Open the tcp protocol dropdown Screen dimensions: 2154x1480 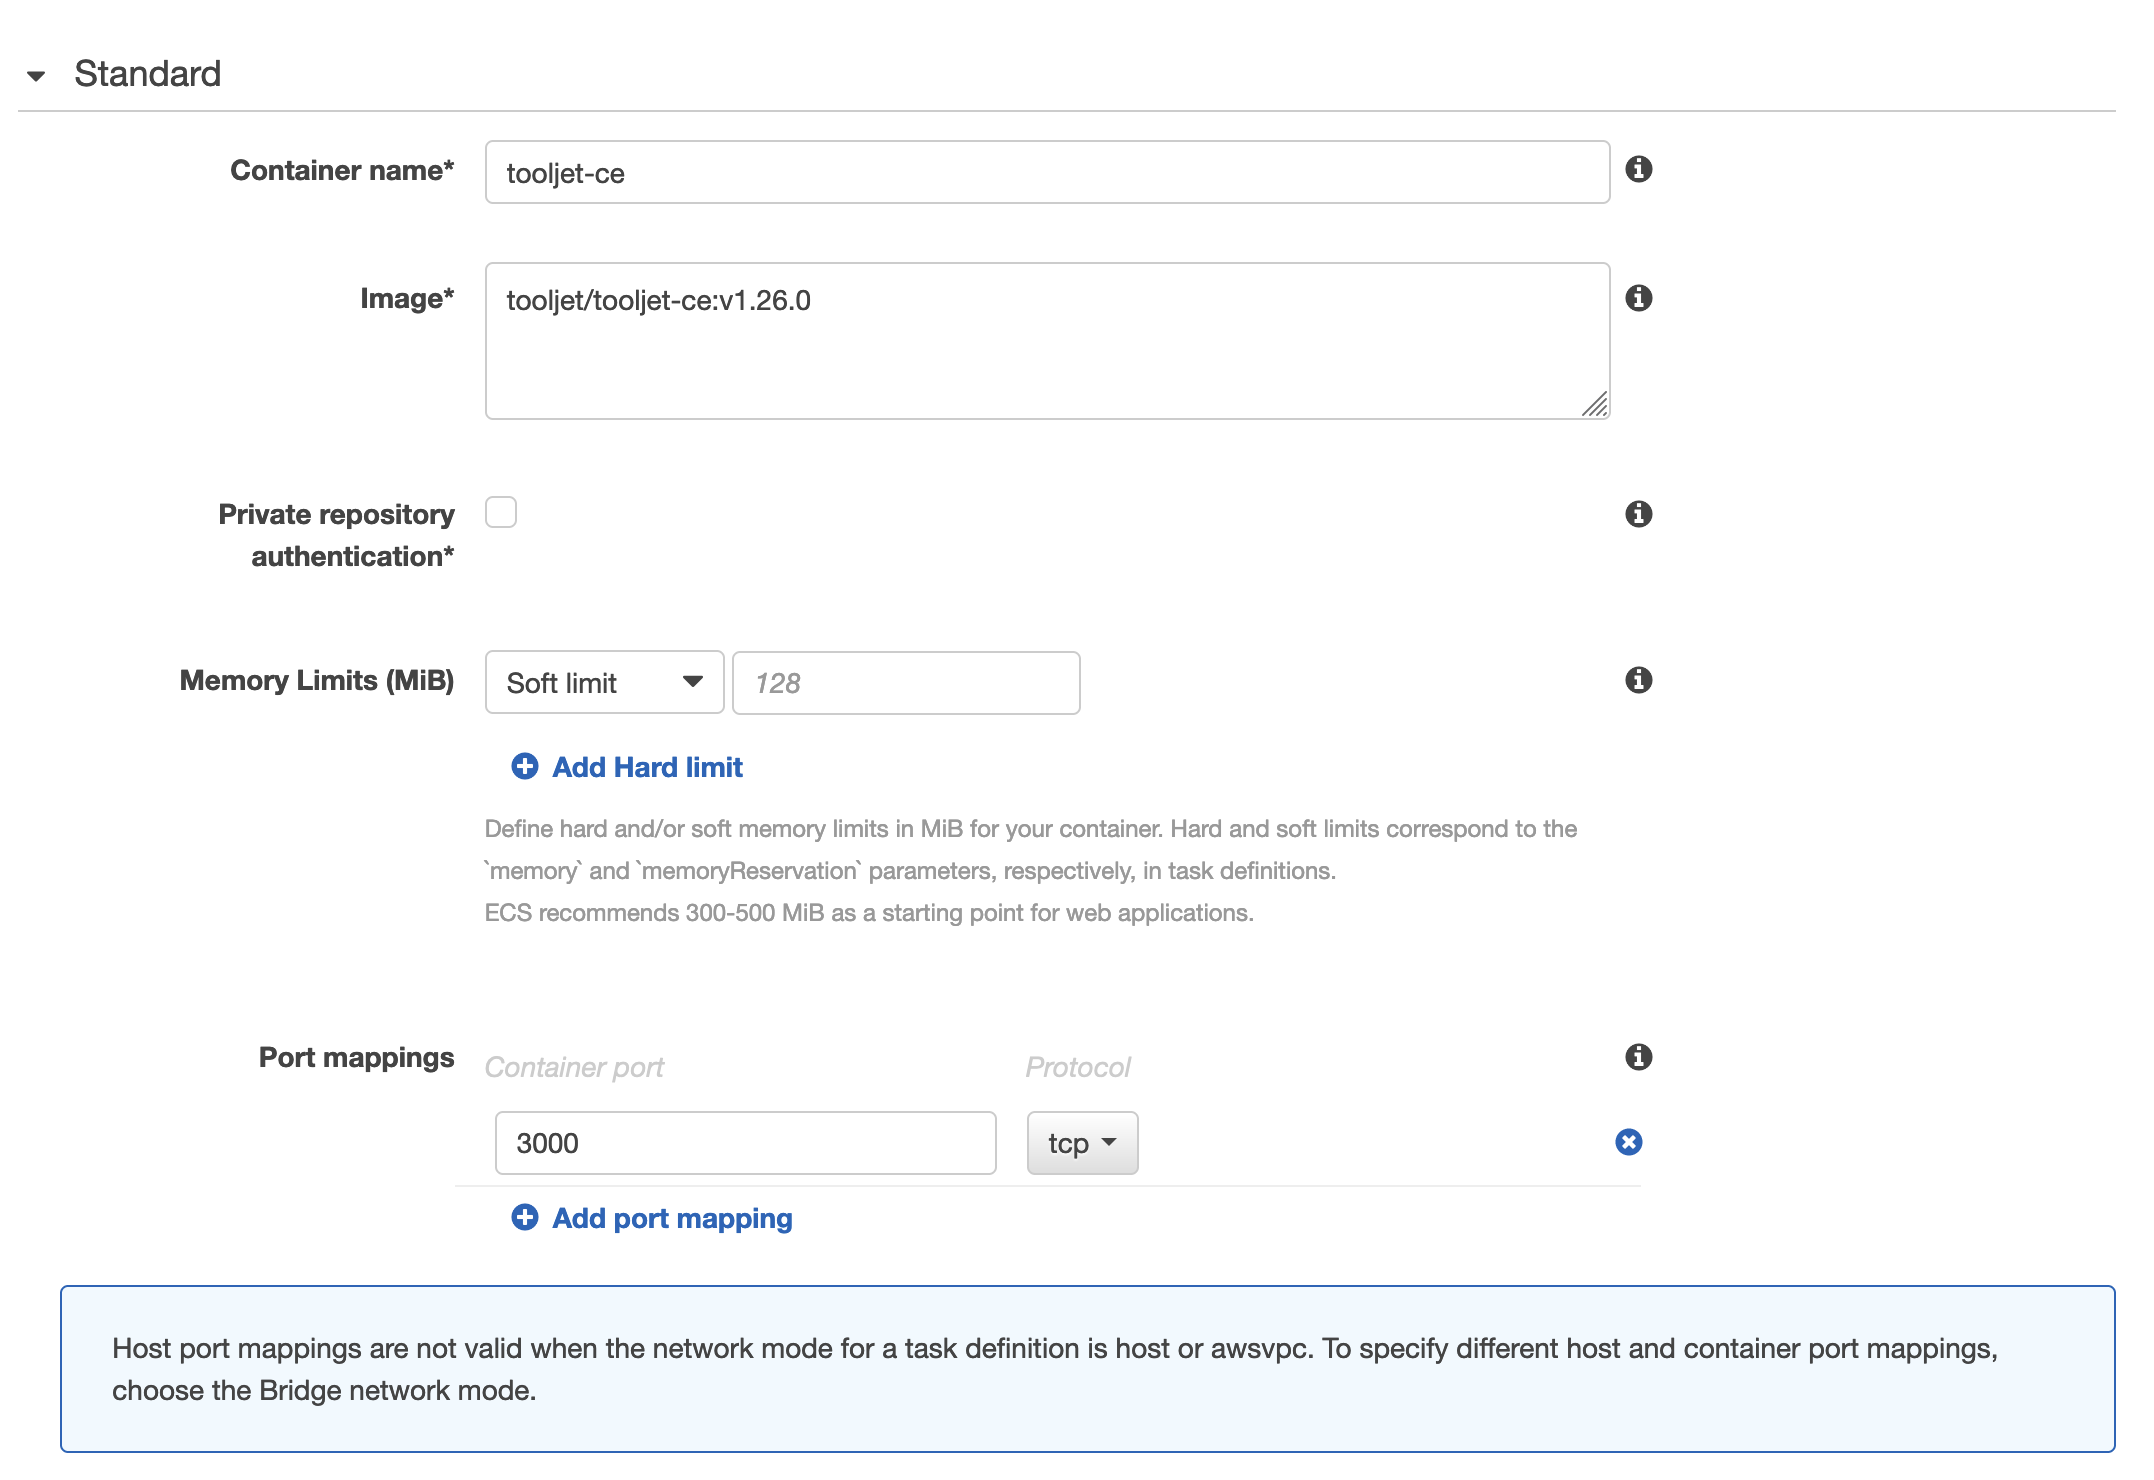coord(1082,1142)
